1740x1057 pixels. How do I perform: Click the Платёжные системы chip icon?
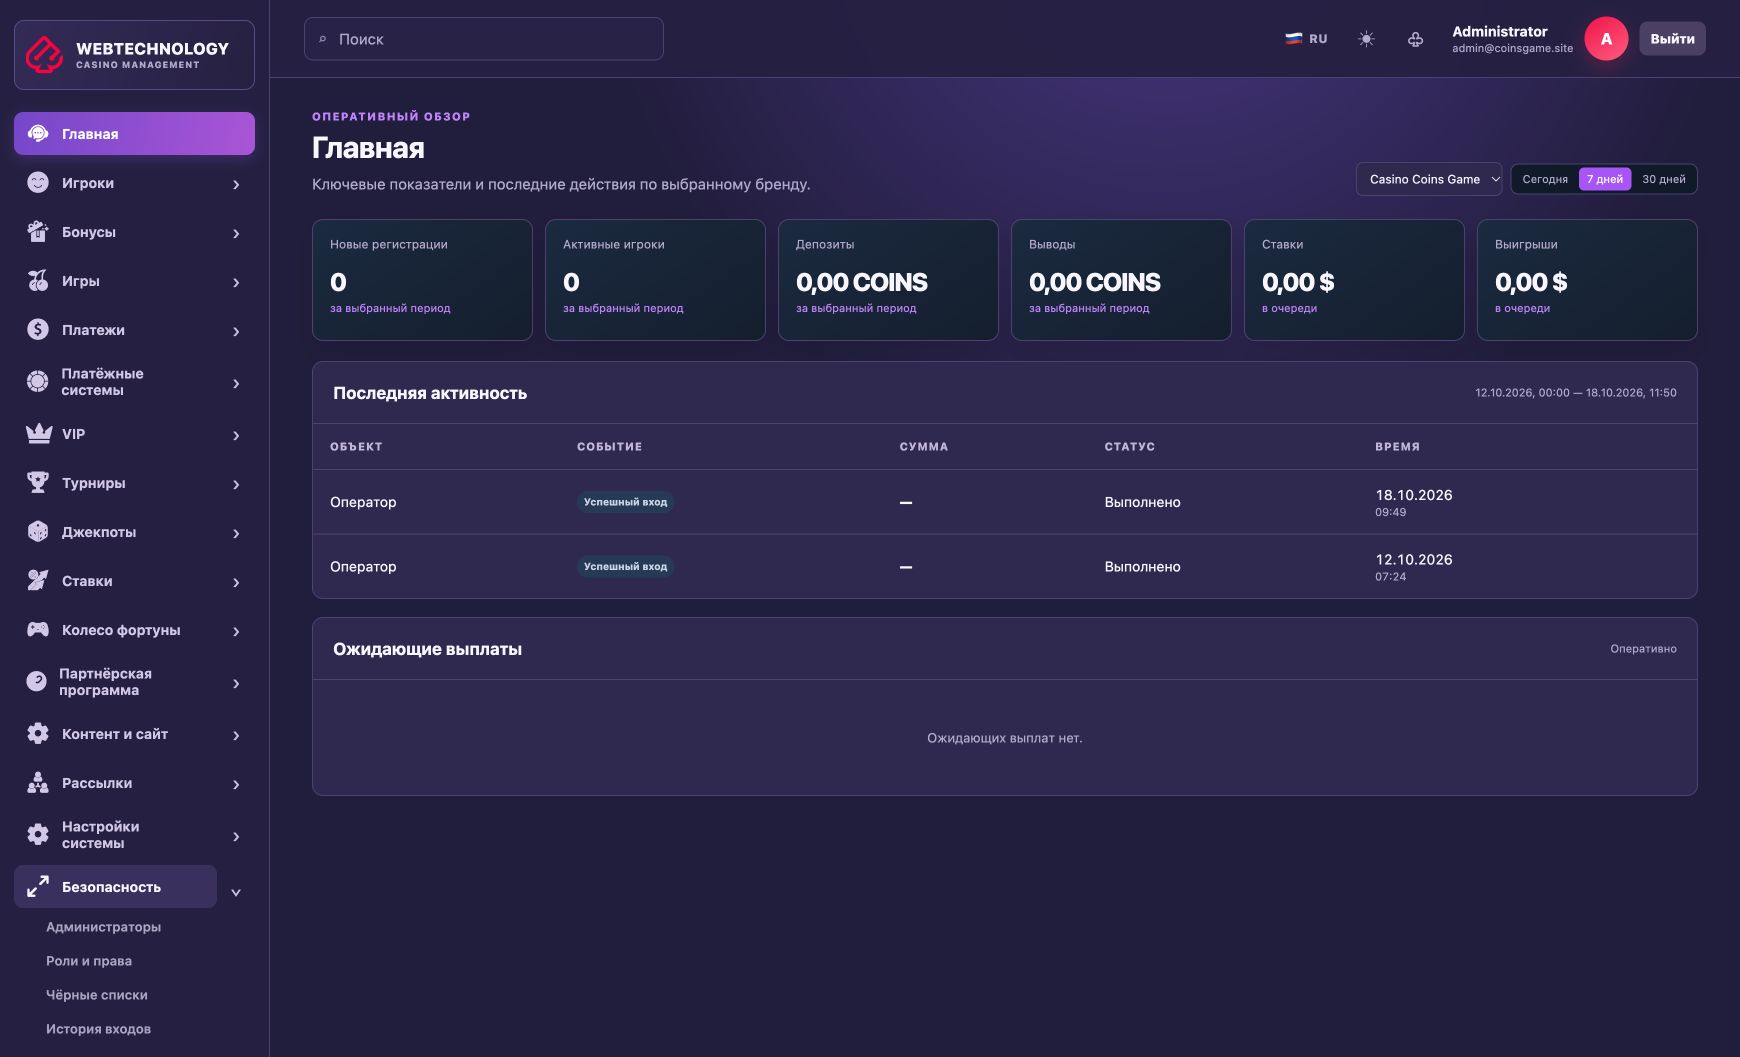coord(38,382)
